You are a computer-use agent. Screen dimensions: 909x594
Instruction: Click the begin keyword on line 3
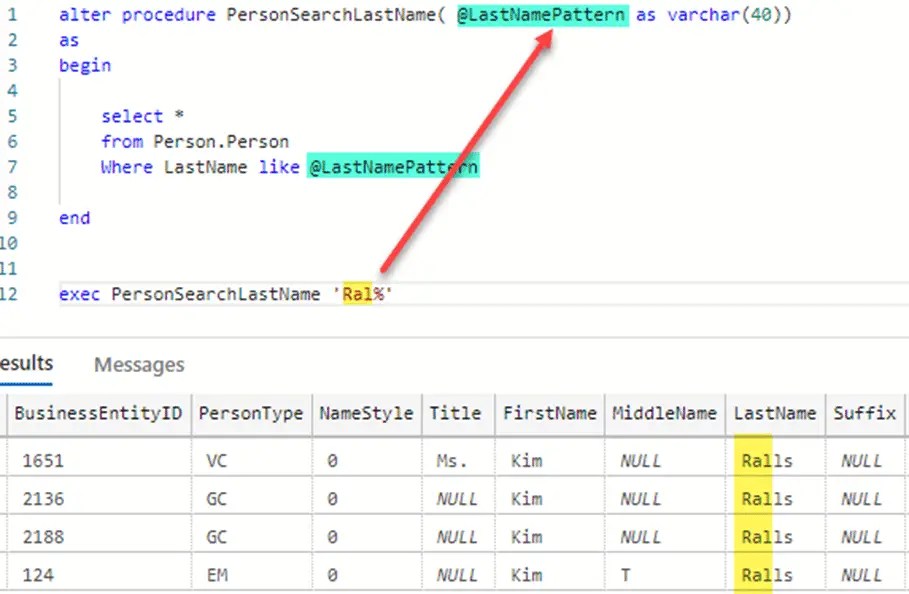[85, 65]
